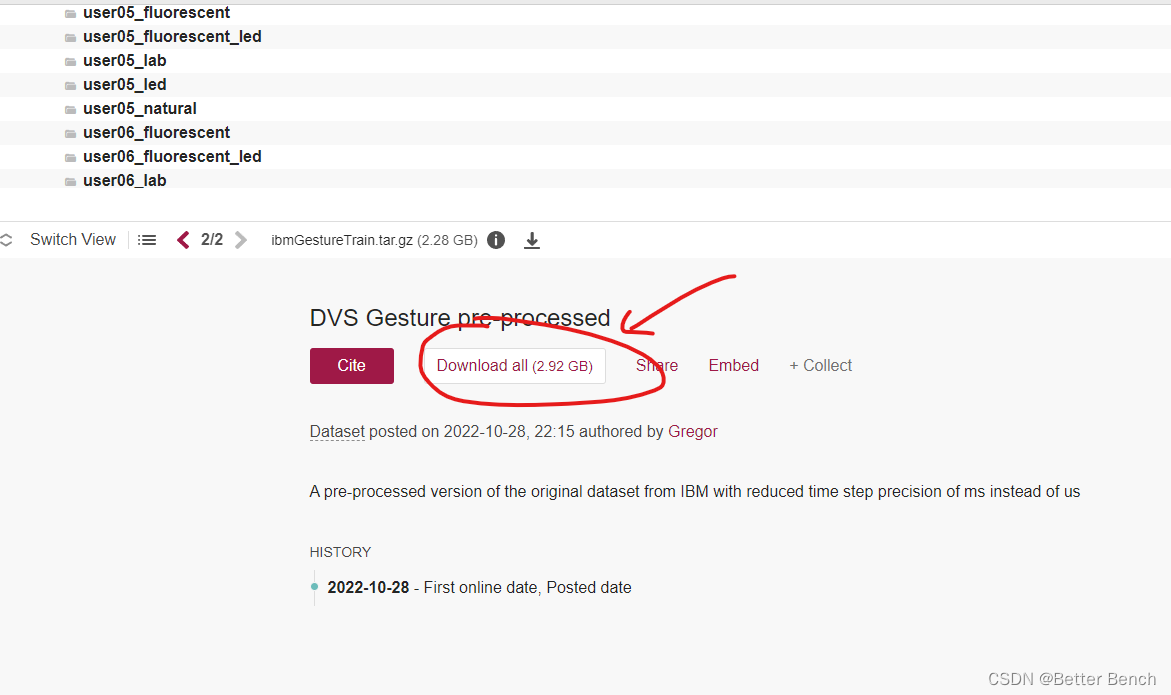
Task: Open the user06_lab folder
Action: (125, 180)
